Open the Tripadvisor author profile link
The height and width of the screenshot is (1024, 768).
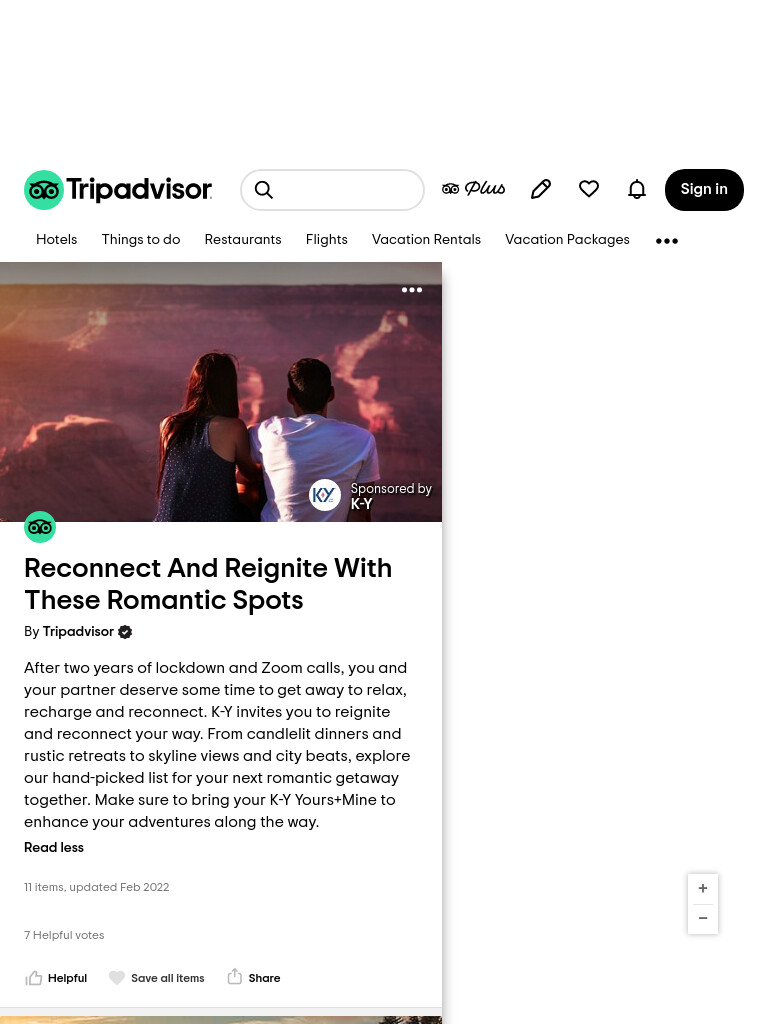pos(78,632)
